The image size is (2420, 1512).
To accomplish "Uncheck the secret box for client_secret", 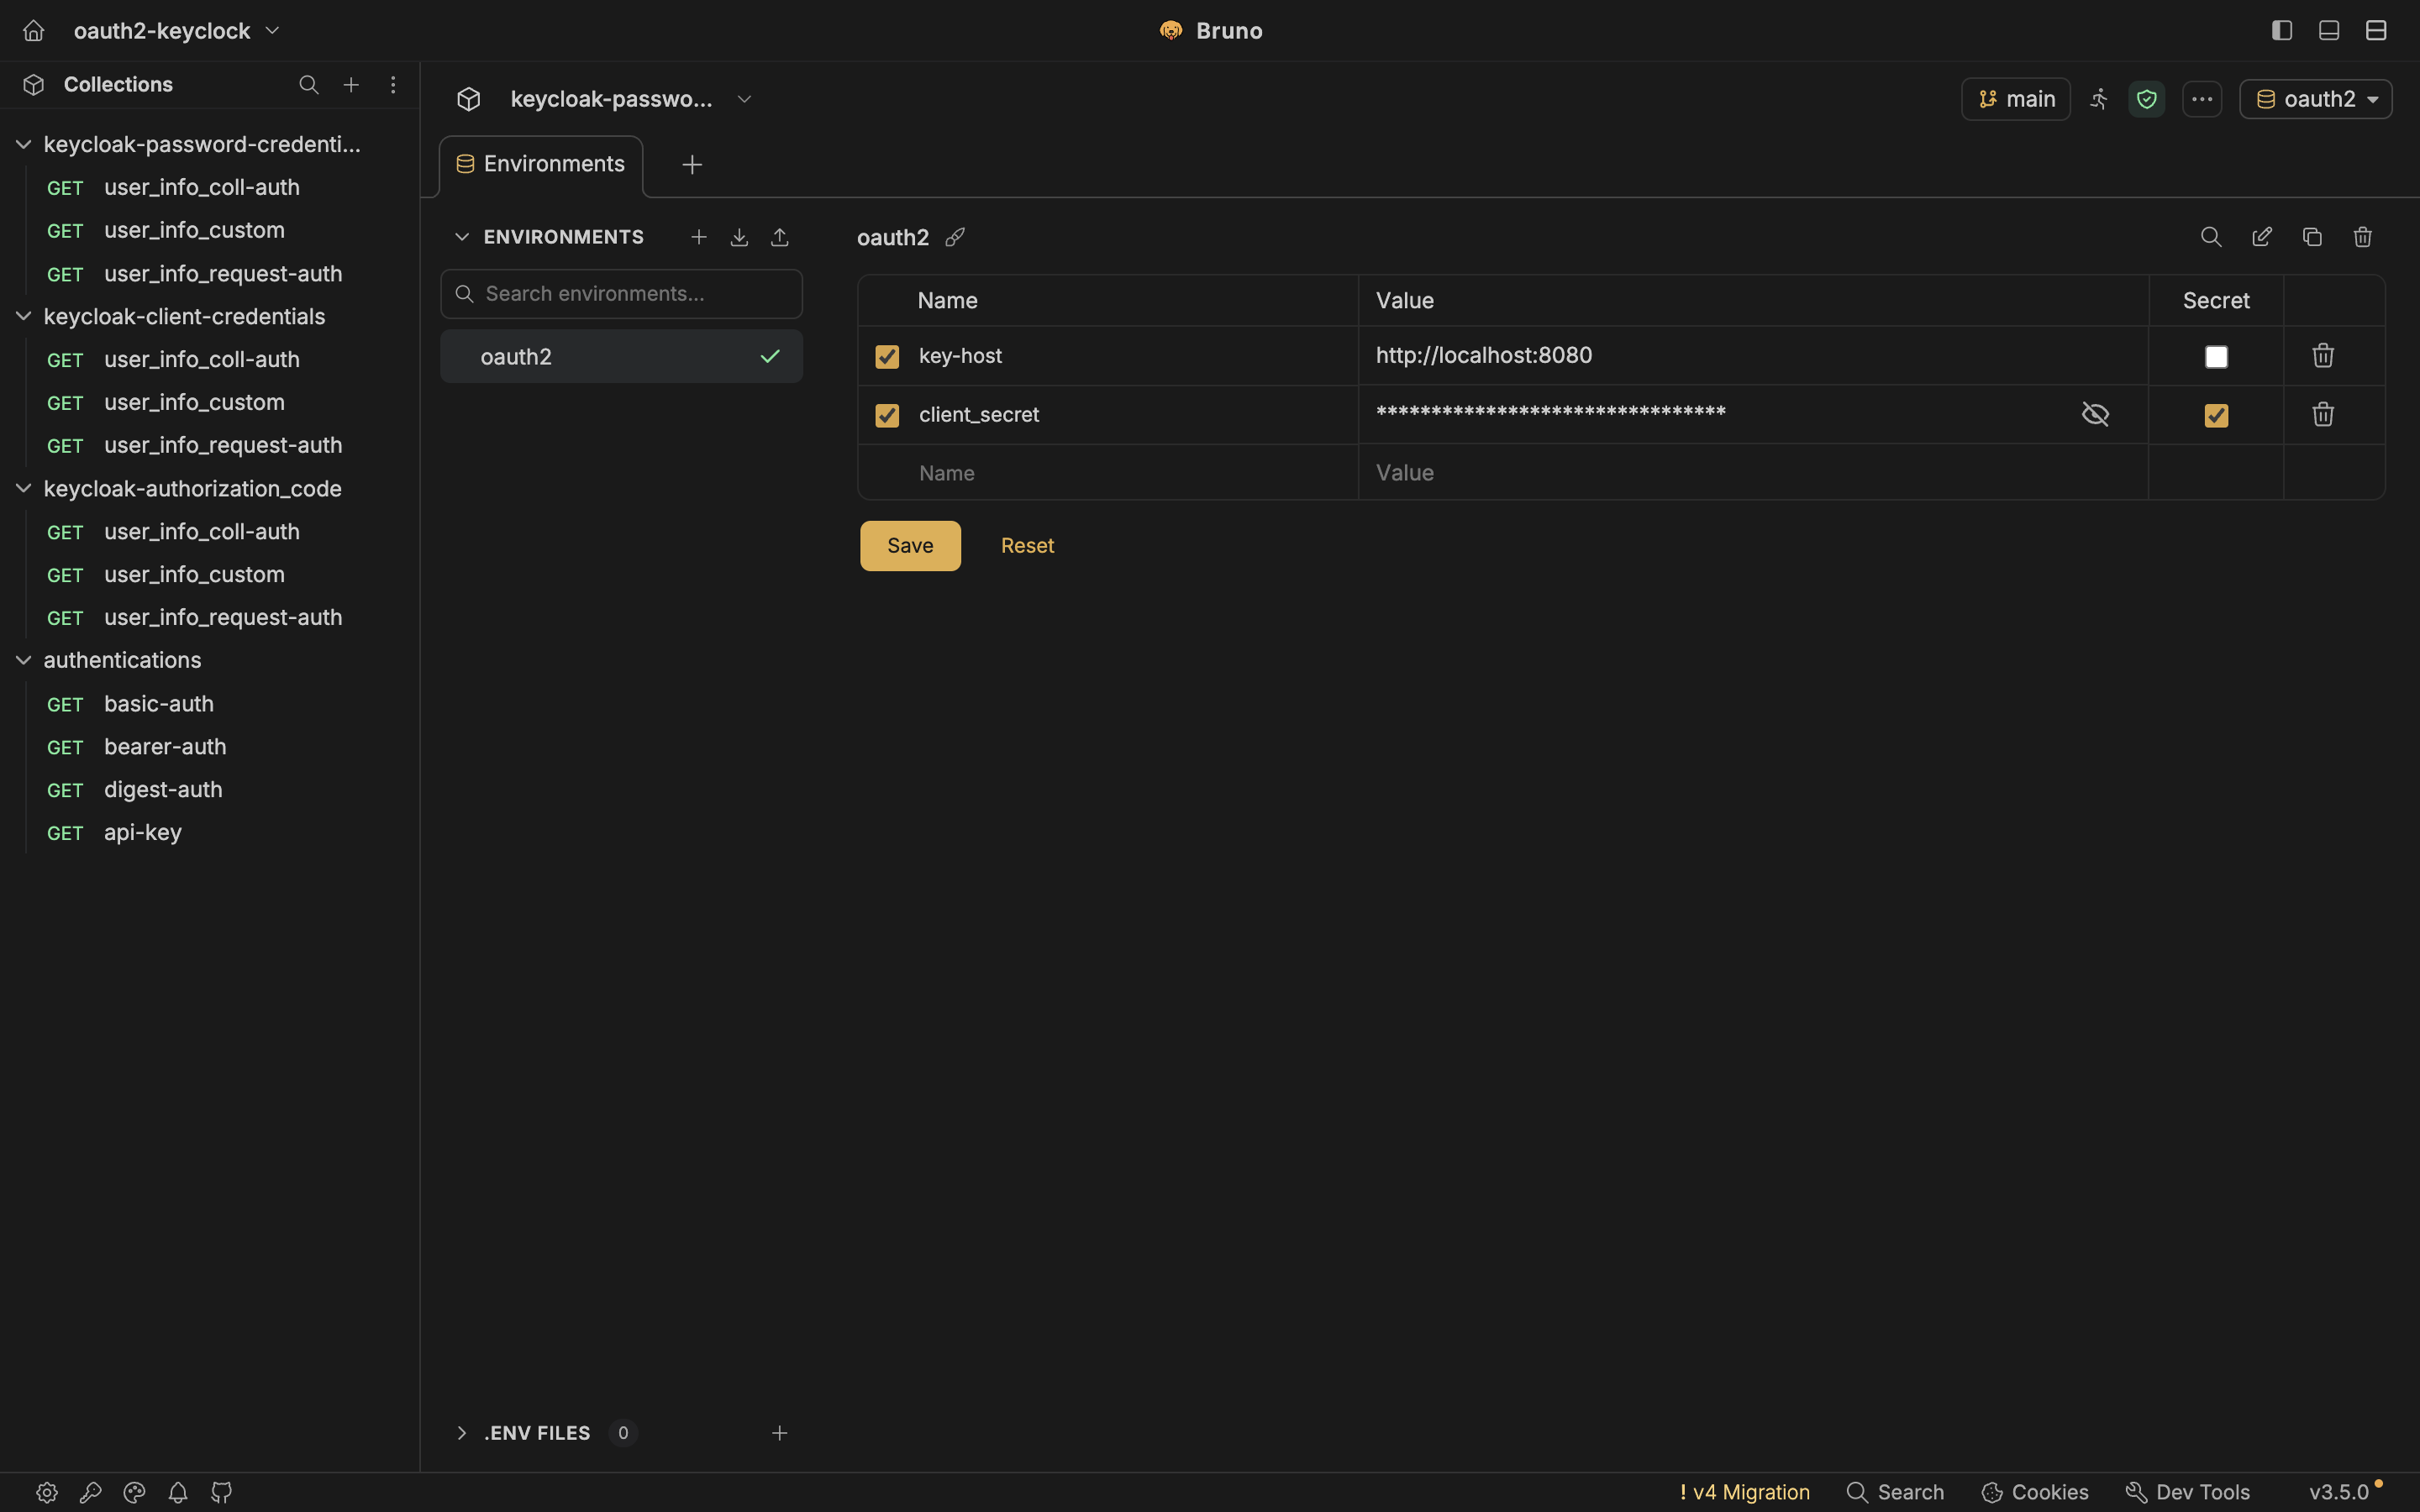I will tap(2216, 415).
